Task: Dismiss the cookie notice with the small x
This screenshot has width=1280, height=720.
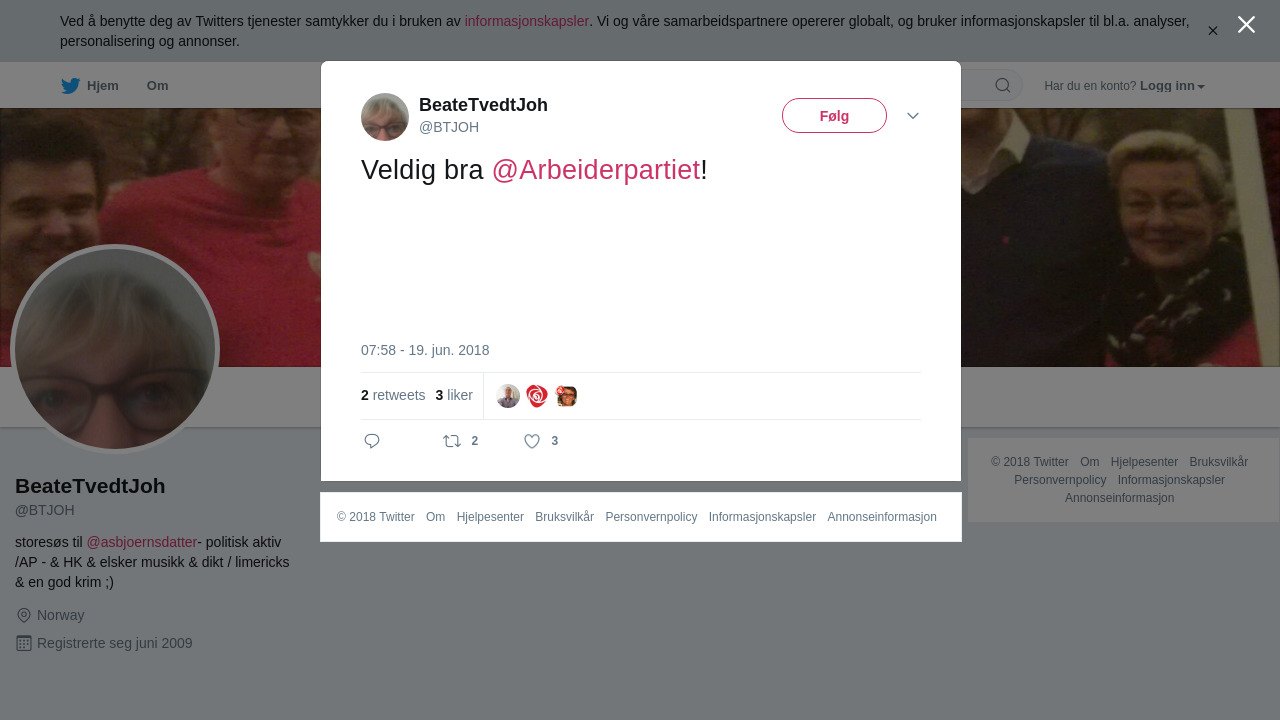Action: coord(1212,31)
